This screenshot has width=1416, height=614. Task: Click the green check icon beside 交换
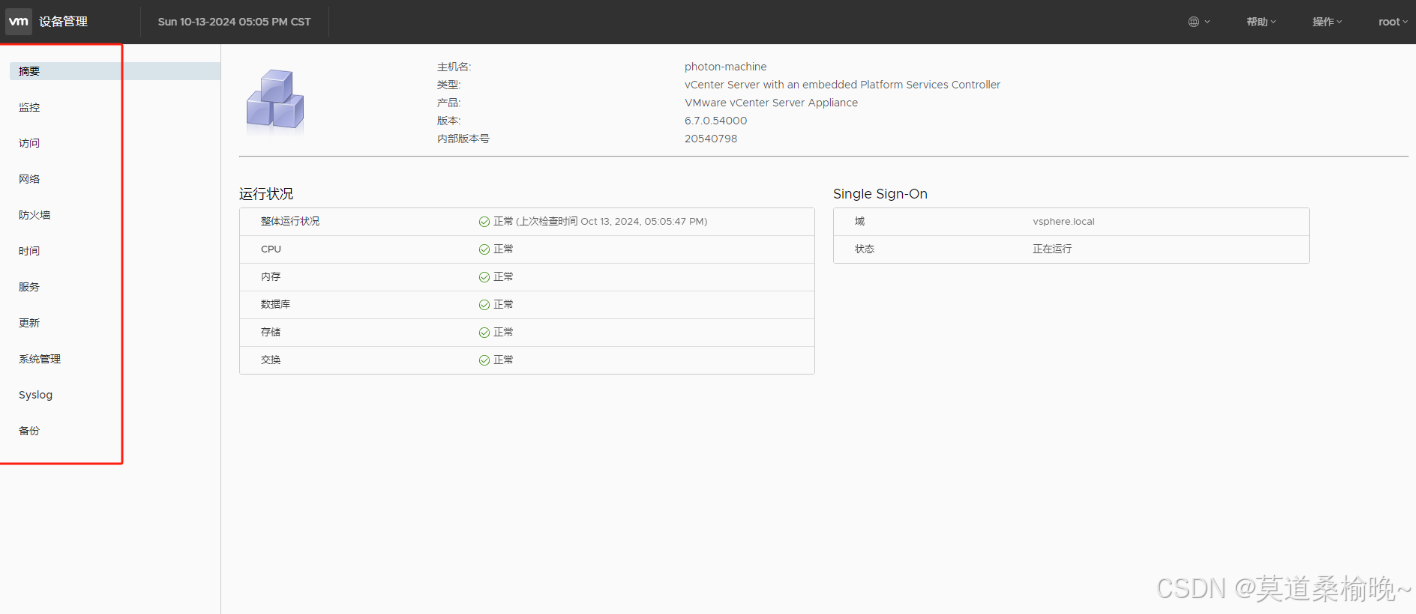coord(484,360)
